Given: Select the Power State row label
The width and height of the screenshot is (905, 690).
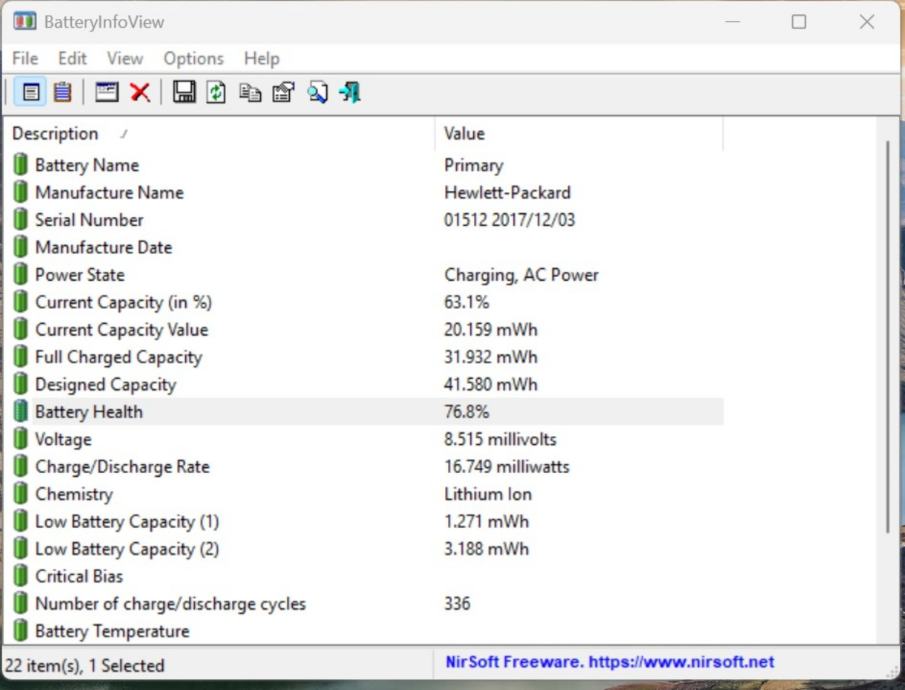Looking at the screenshot, I should 80,275.
